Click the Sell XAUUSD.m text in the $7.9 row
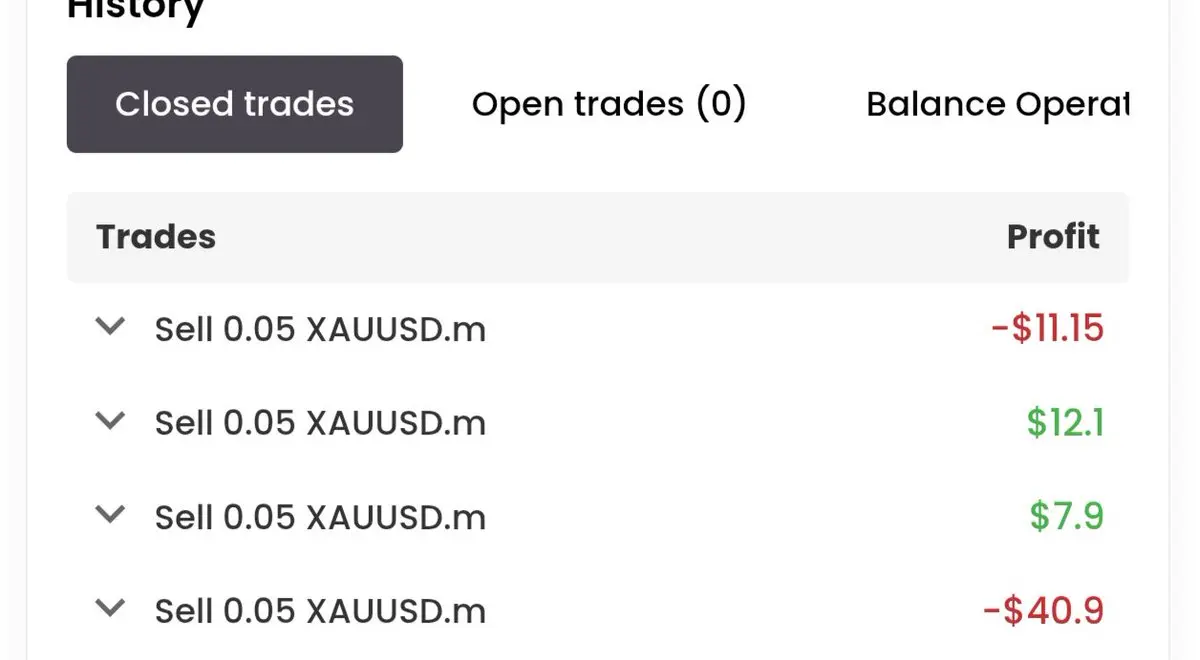 click(320, 517)
